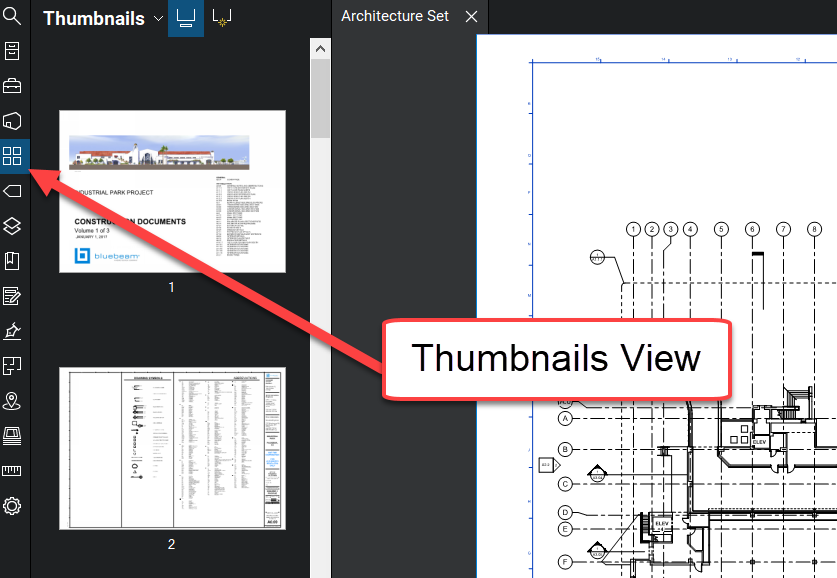The width and height of the screenshot is (837, 578).
Task: Open the Places panel
Action: coord(11,401)
